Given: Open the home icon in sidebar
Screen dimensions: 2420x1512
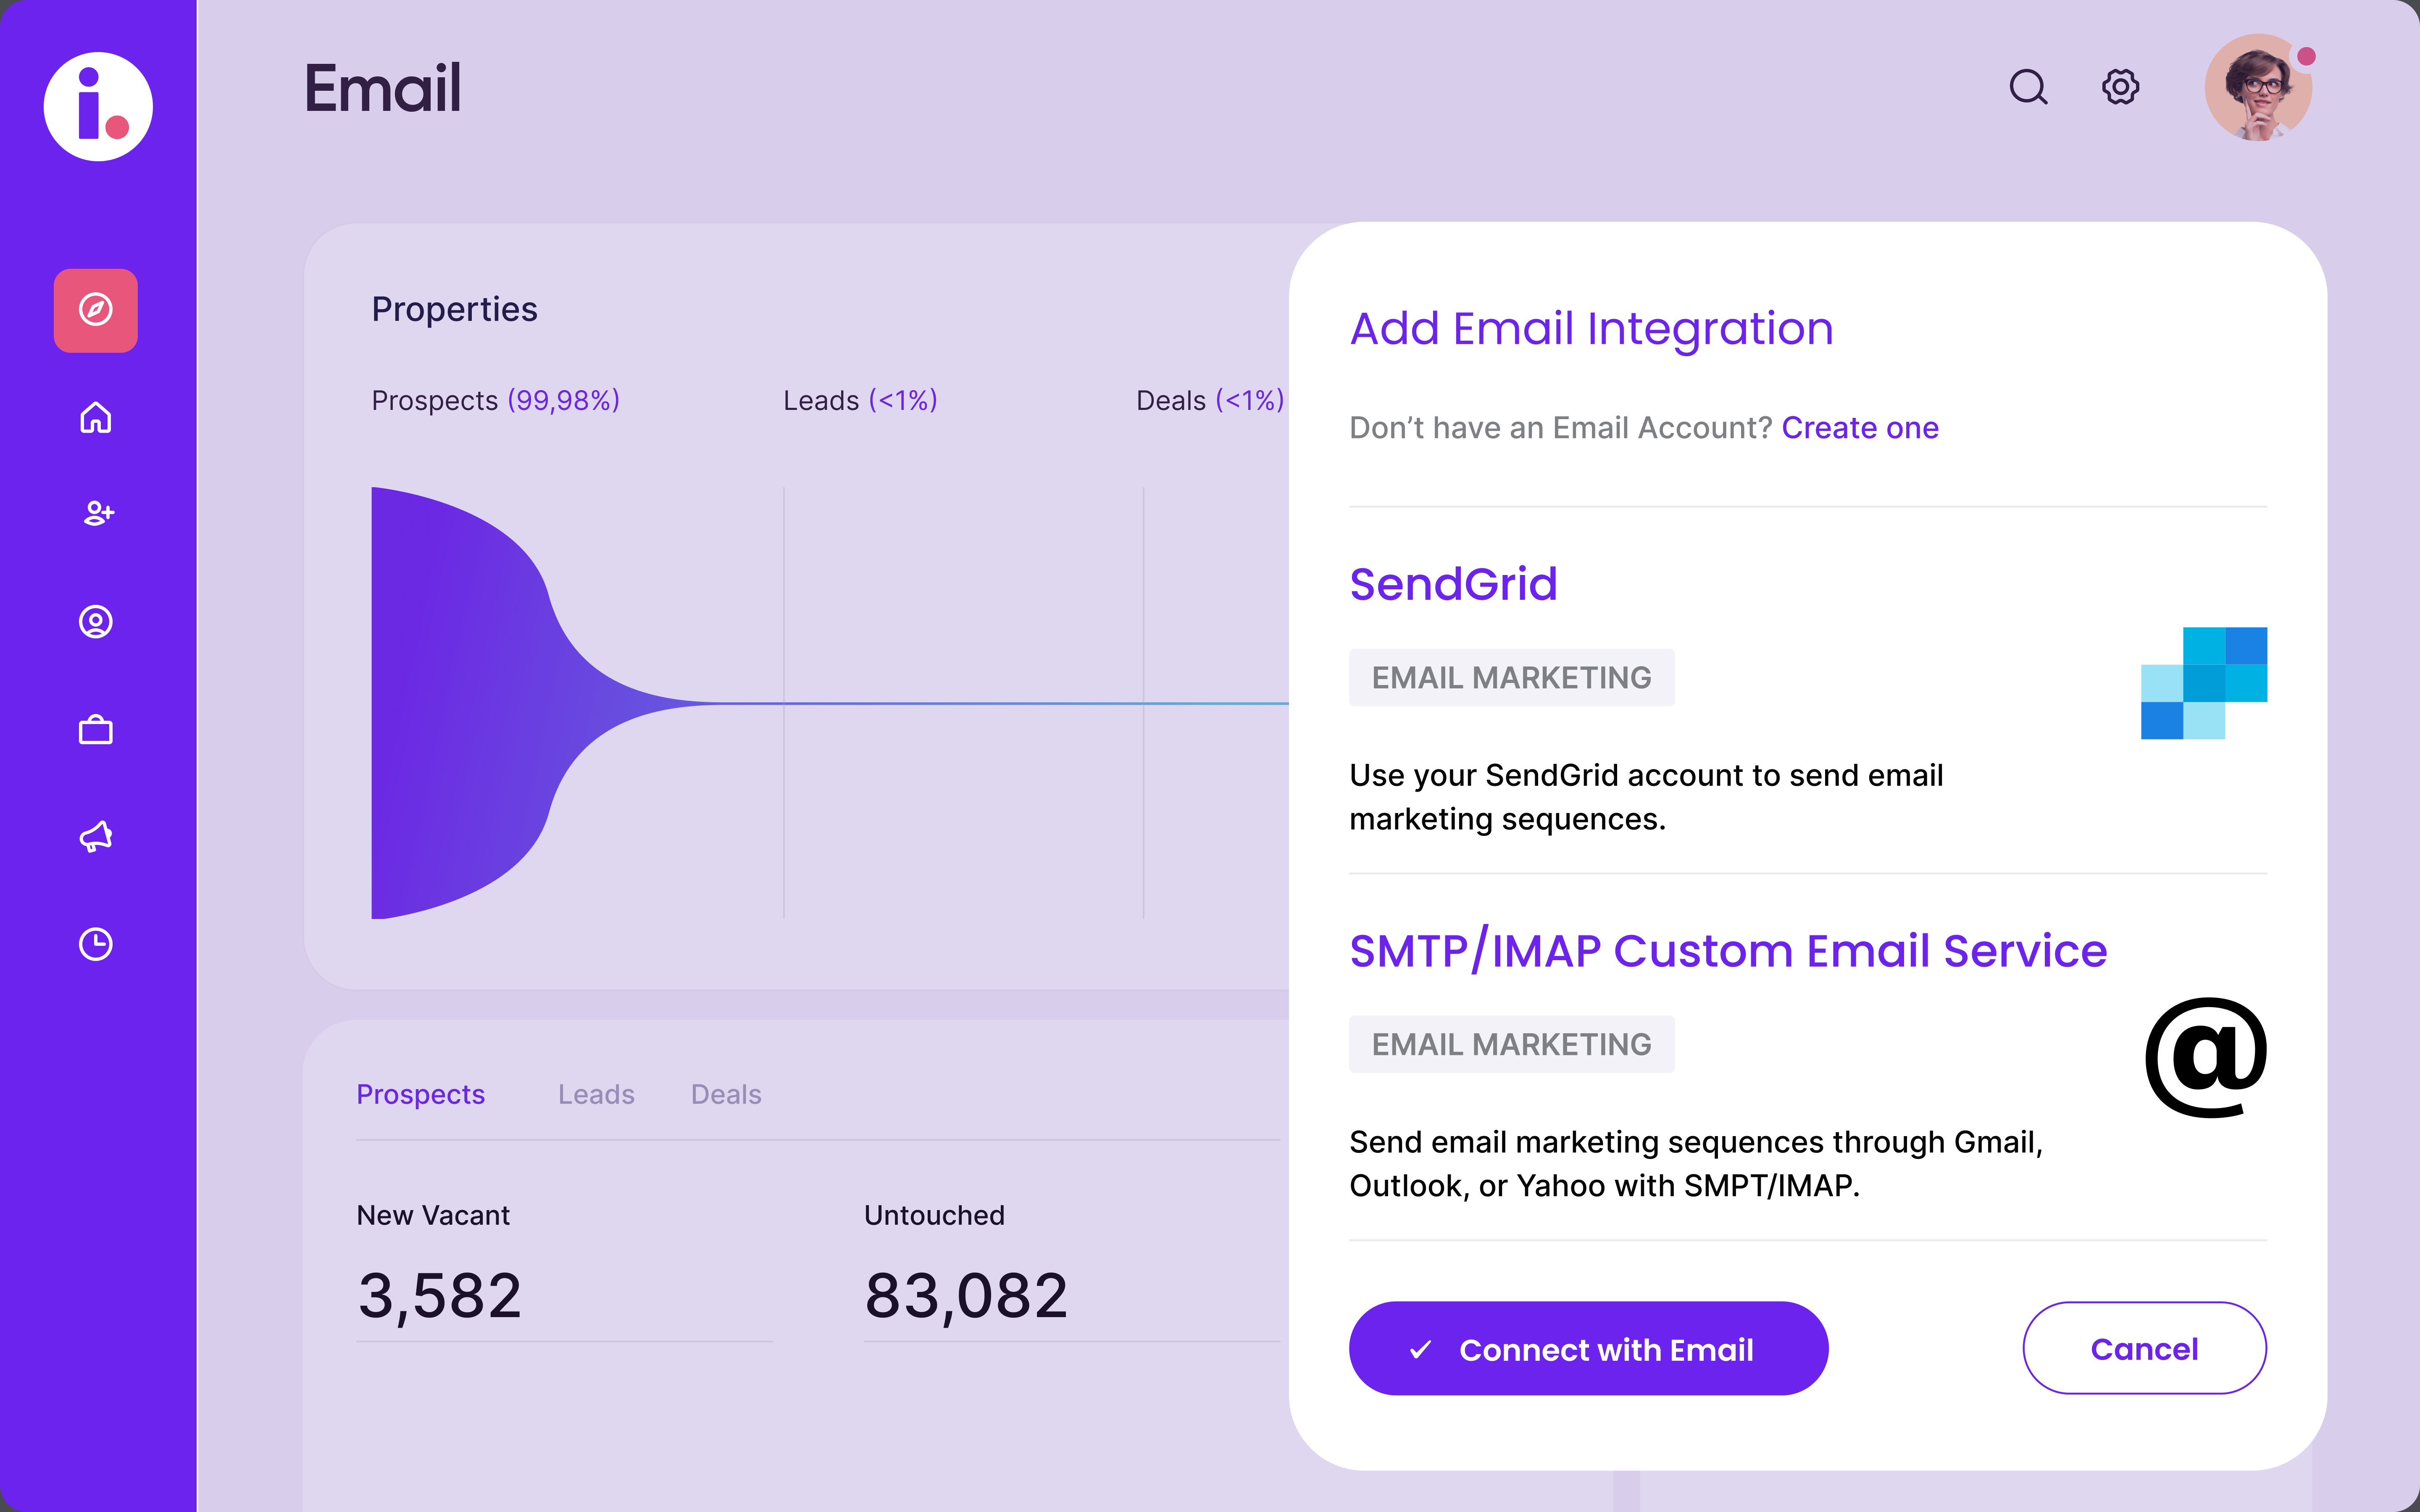Looking at the screenshot, I should pos(96,417).
